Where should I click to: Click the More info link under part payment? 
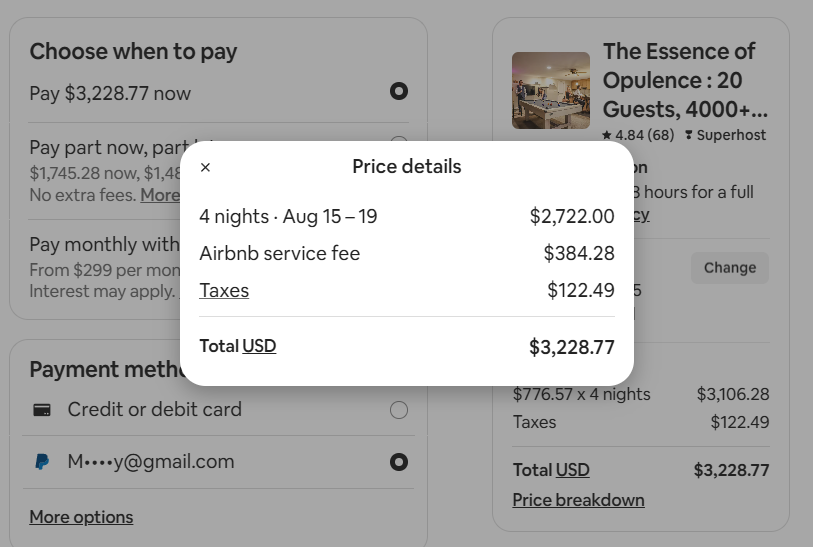coord(160,195)
